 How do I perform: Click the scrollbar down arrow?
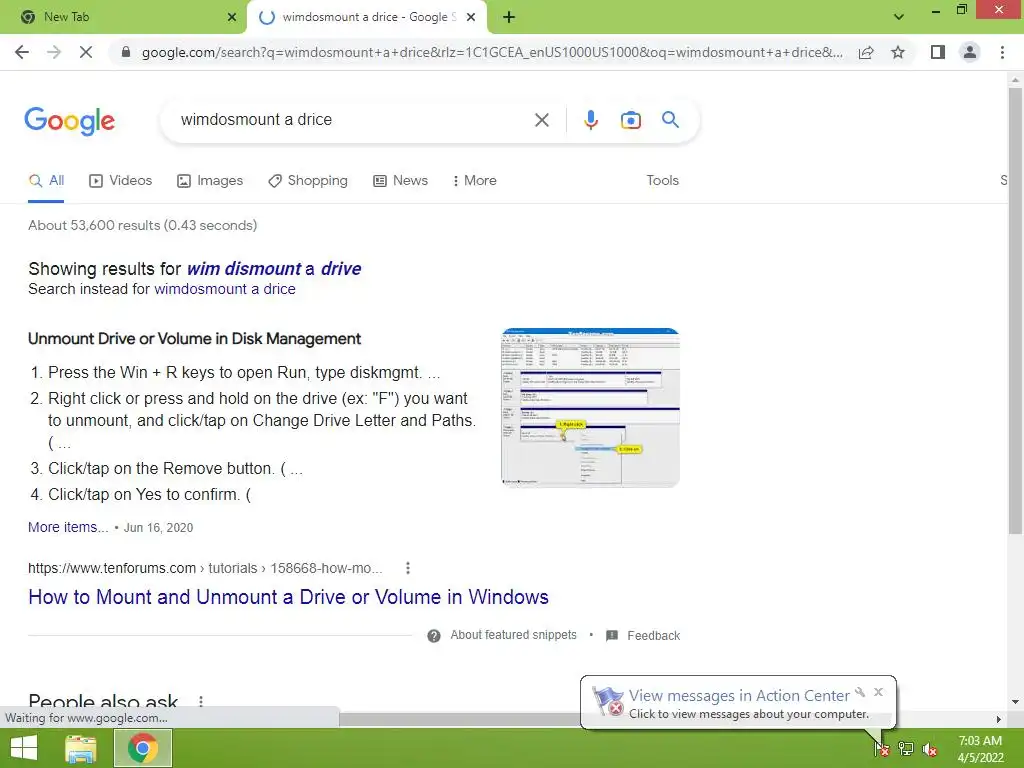[1015, 703]
